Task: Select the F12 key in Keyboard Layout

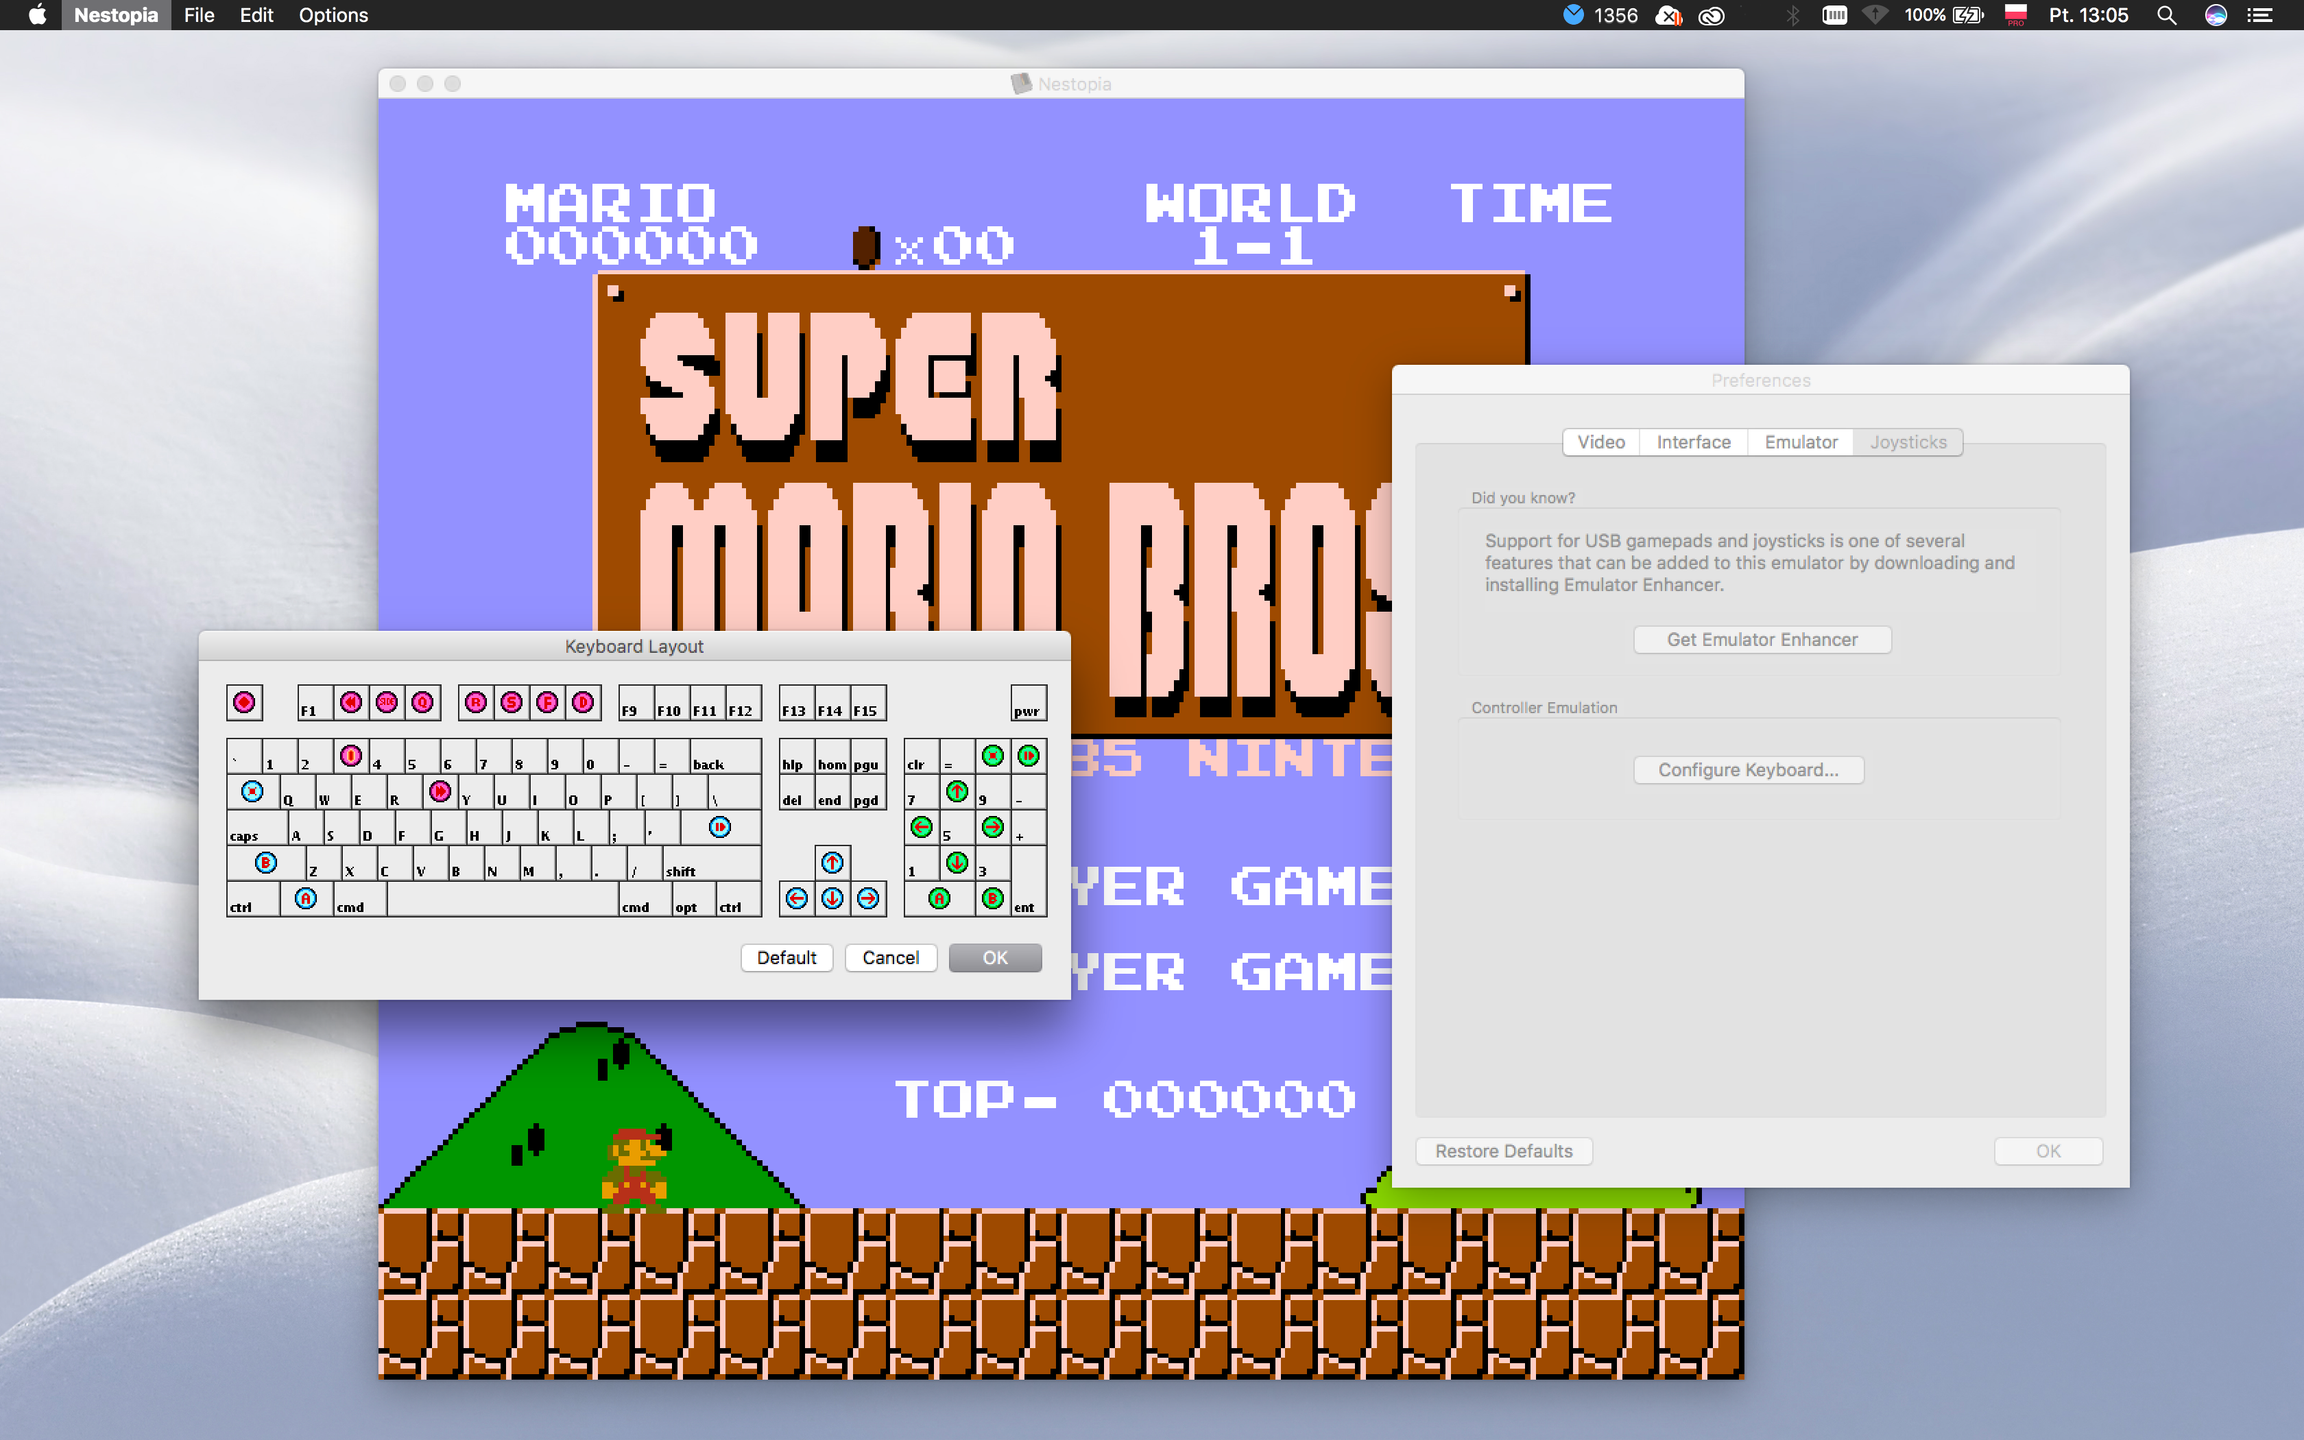Action: 743,702
